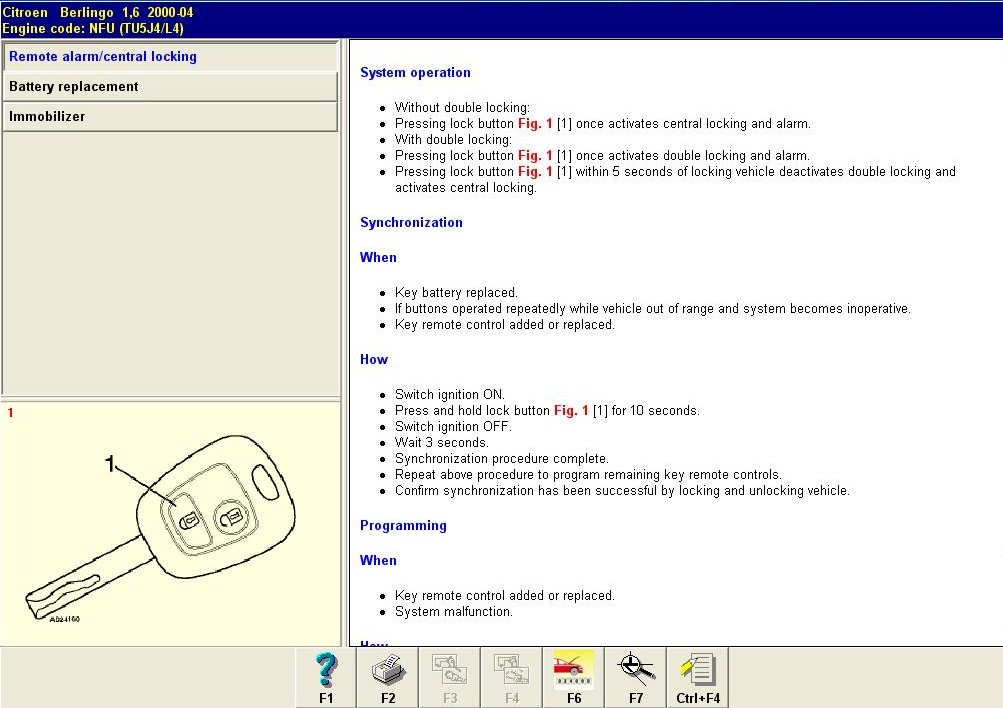Click 'Citroen Berlingo 1,6 2000-04' title text
1003x708 pixels.
coord(97,12)
